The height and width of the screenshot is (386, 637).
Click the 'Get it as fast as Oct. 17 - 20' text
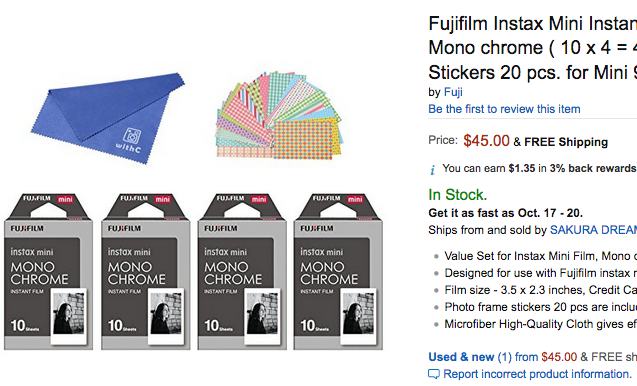pyautogui.click(x=505, y=213)
